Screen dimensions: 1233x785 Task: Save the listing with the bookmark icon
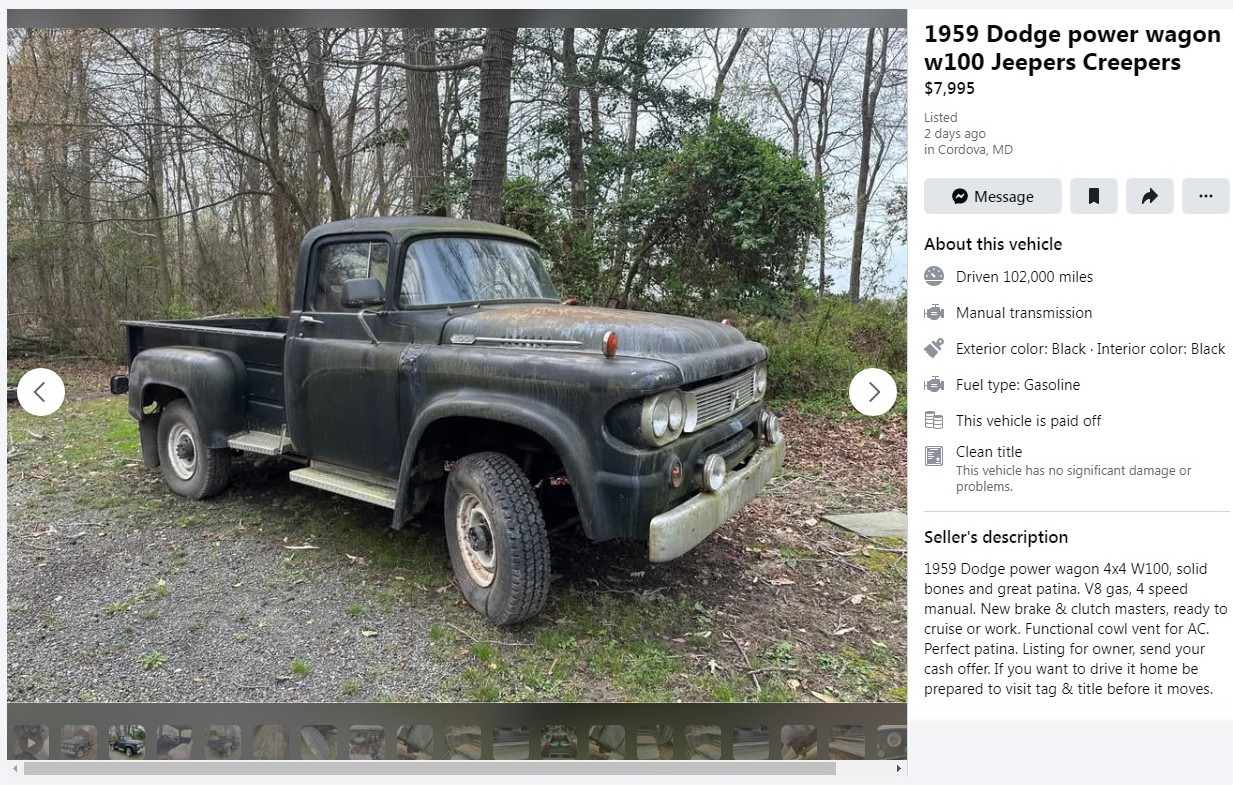coord(1094,196)
